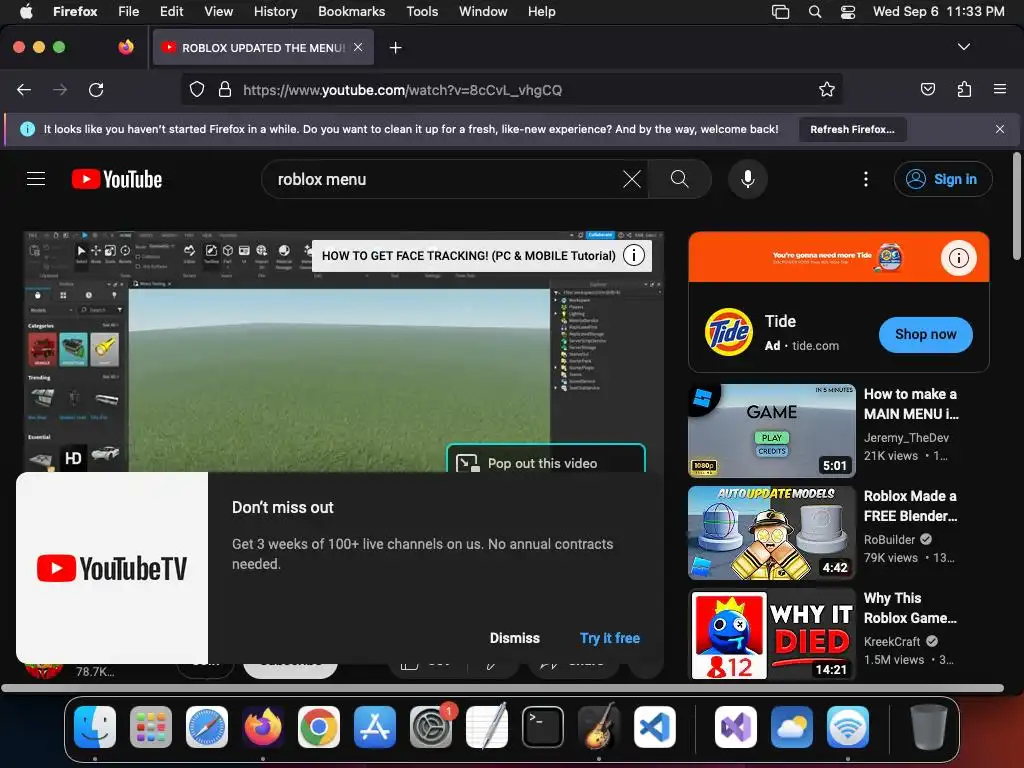Open Terminal from the Dock
Image resolution: width=1024 pixels, height=768 pixels.
coord(543,727)
